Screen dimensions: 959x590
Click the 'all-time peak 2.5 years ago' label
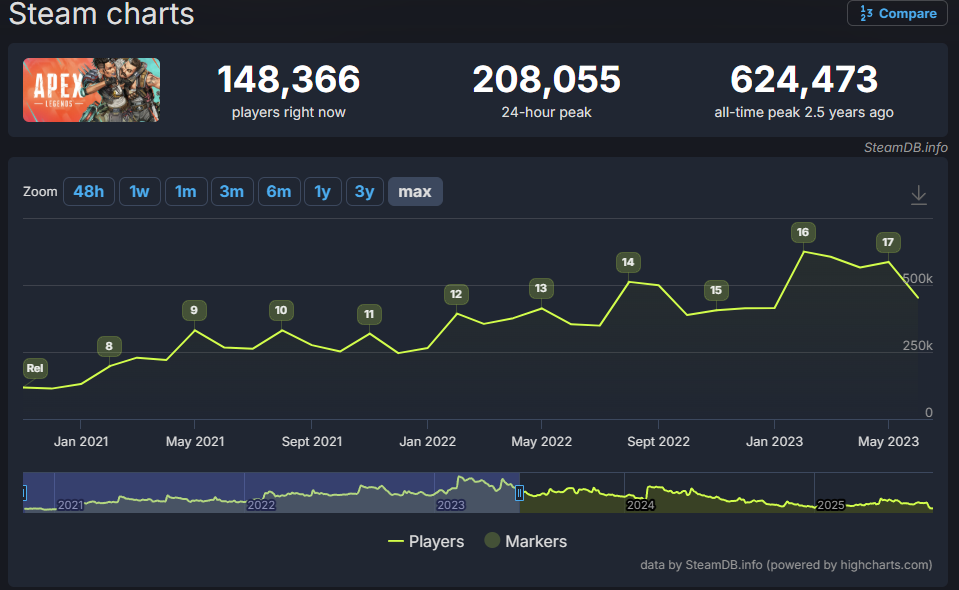[x=804, y=112]
